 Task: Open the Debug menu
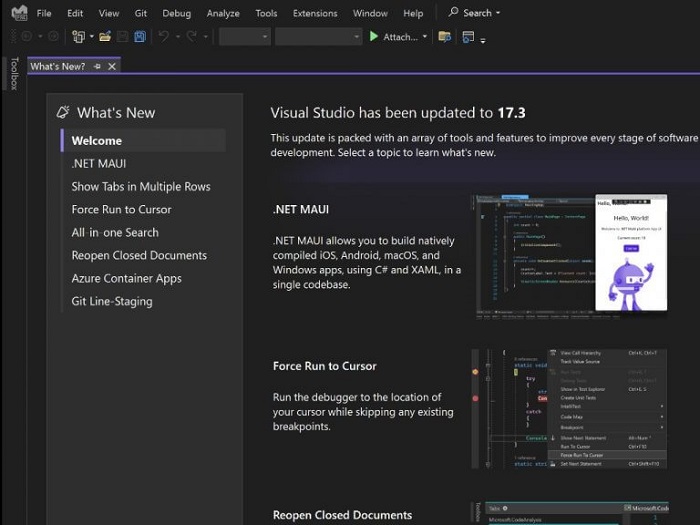[x=176, y=13]
